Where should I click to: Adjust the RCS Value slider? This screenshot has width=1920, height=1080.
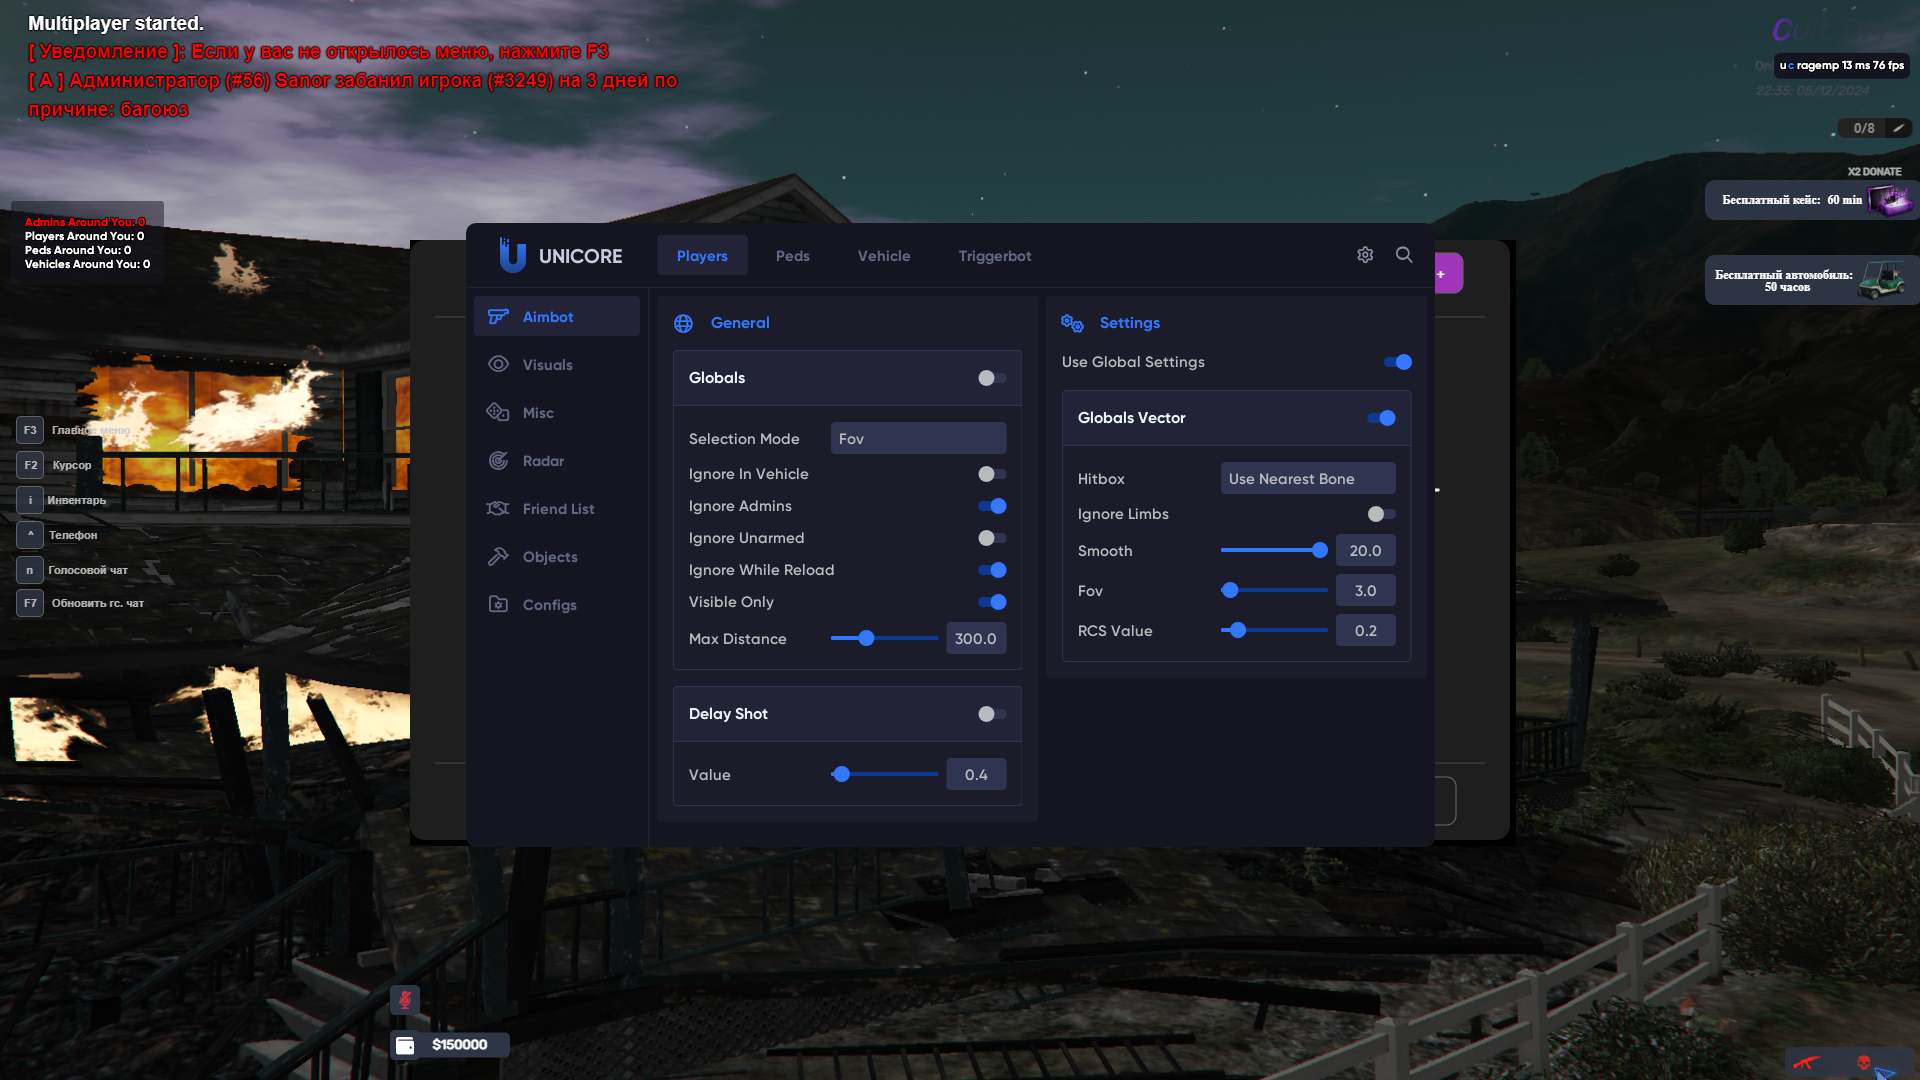click(x=1274, y=630)
